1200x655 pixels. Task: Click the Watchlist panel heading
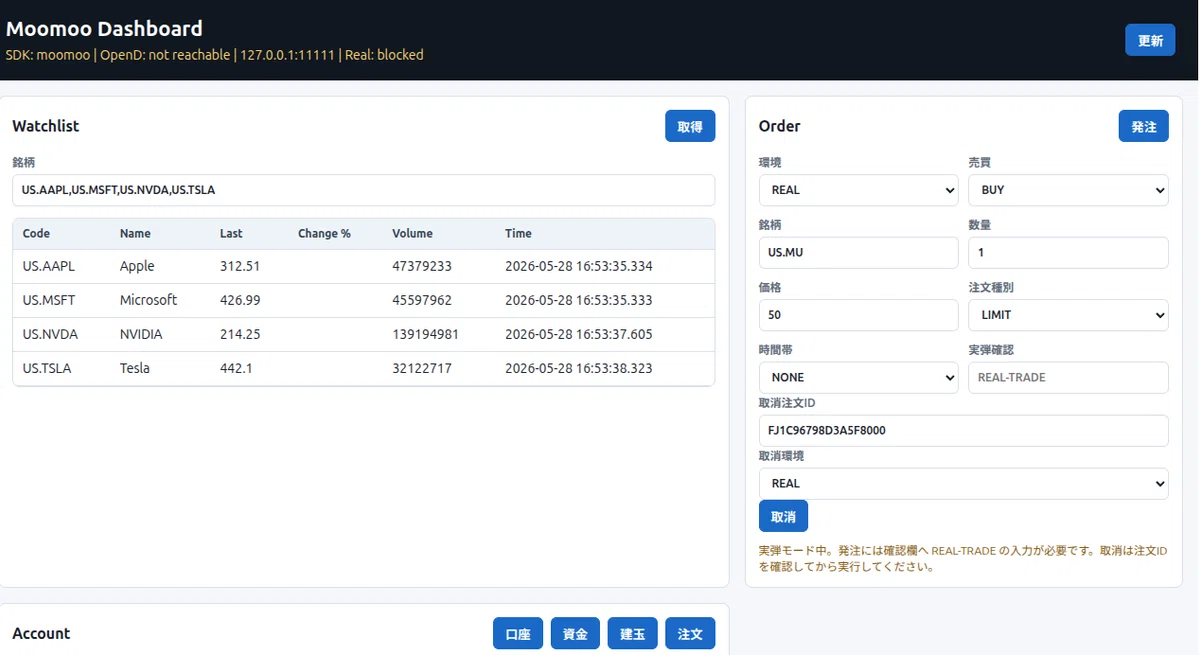[46, 126]
